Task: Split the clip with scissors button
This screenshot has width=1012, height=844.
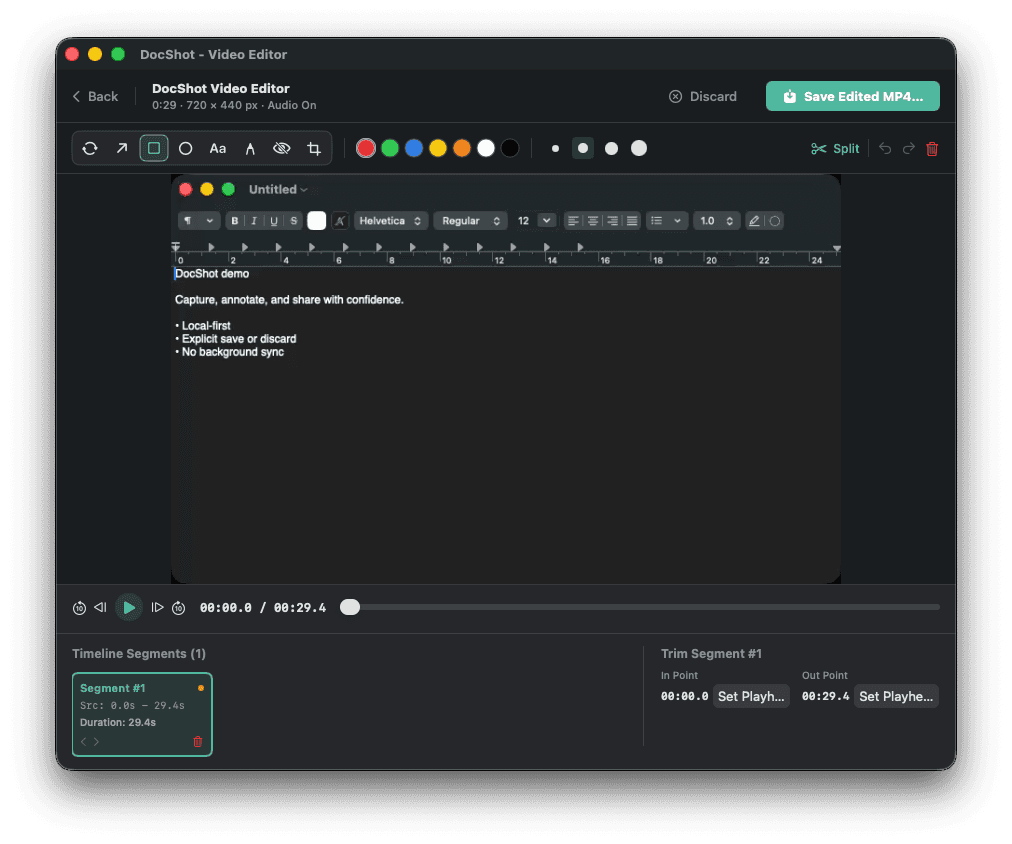Action: tap(835, 149)
